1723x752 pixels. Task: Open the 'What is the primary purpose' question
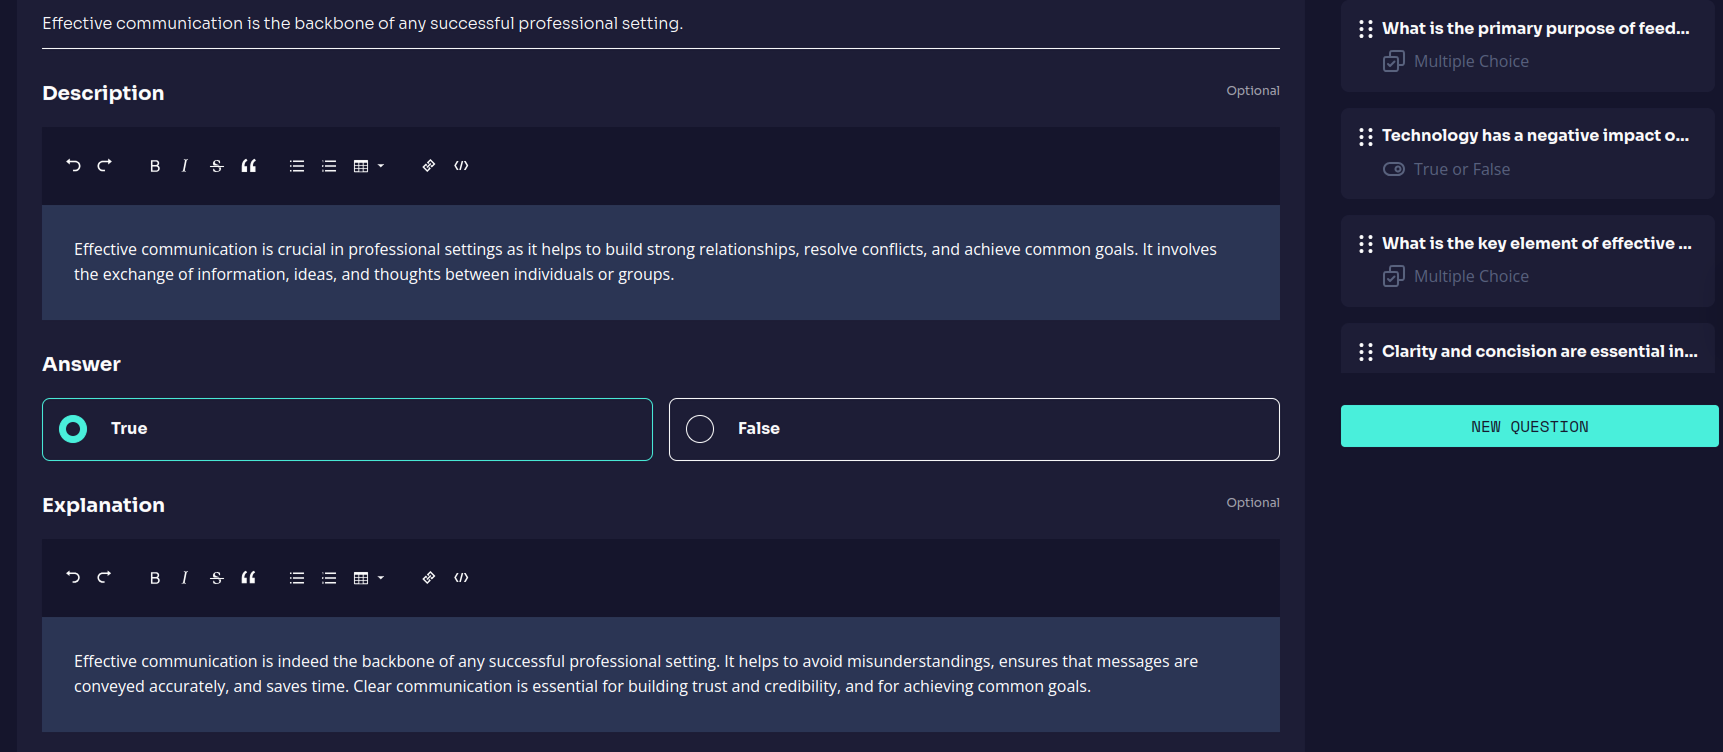1534,29
